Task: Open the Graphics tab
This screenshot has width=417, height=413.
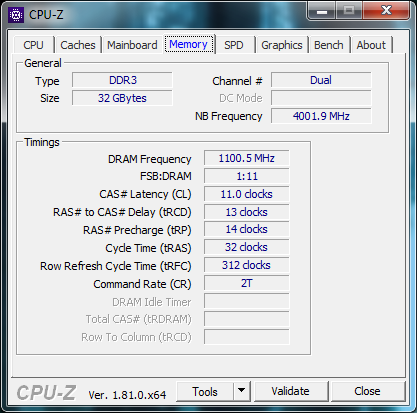Action: pos(282,45)
